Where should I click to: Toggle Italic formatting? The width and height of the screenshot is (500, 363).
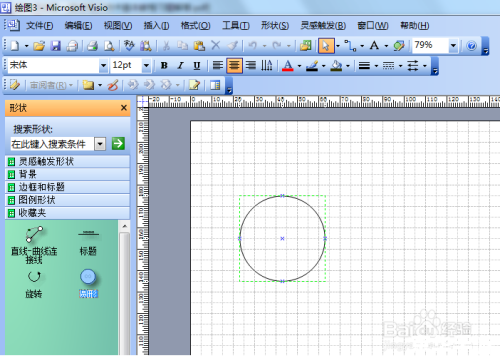(180, 66)
